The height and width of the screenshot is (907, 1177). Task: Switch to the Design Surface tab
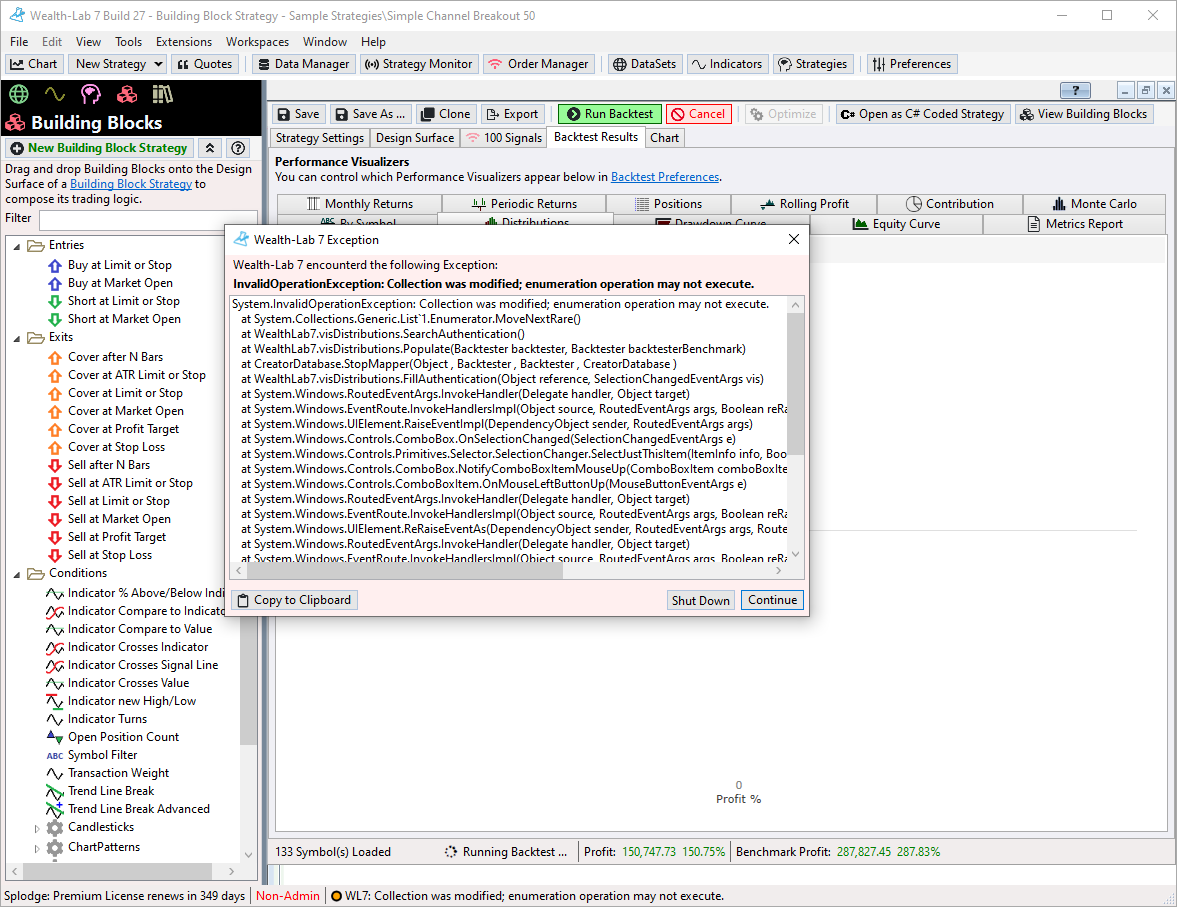click(x=415, y=138)
